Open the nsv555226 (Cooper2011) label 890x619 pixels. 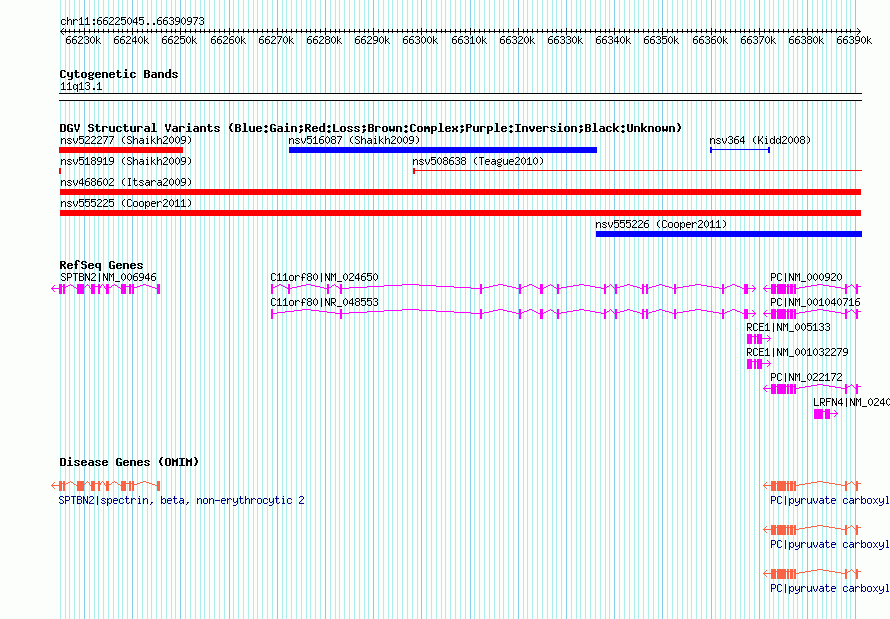point(661,224)
